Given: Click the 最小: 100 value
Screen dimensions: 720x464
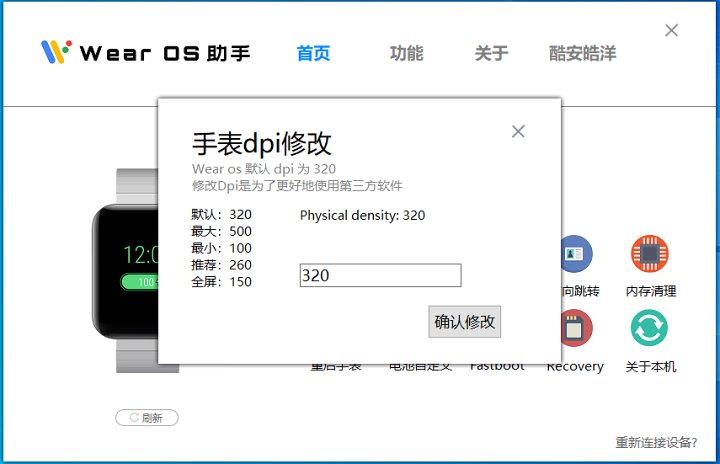Looking at the screenshot, I should coord(221,248).
